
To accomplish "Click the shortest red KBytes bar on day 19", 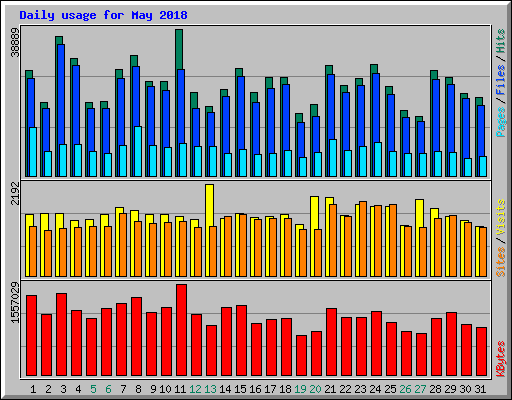I will [x=301, y=356].
